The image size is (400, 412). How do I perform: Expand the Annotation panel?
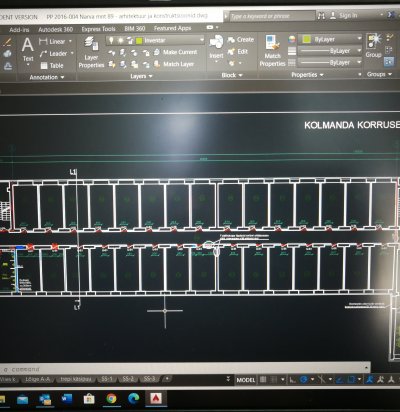point(47,77)
